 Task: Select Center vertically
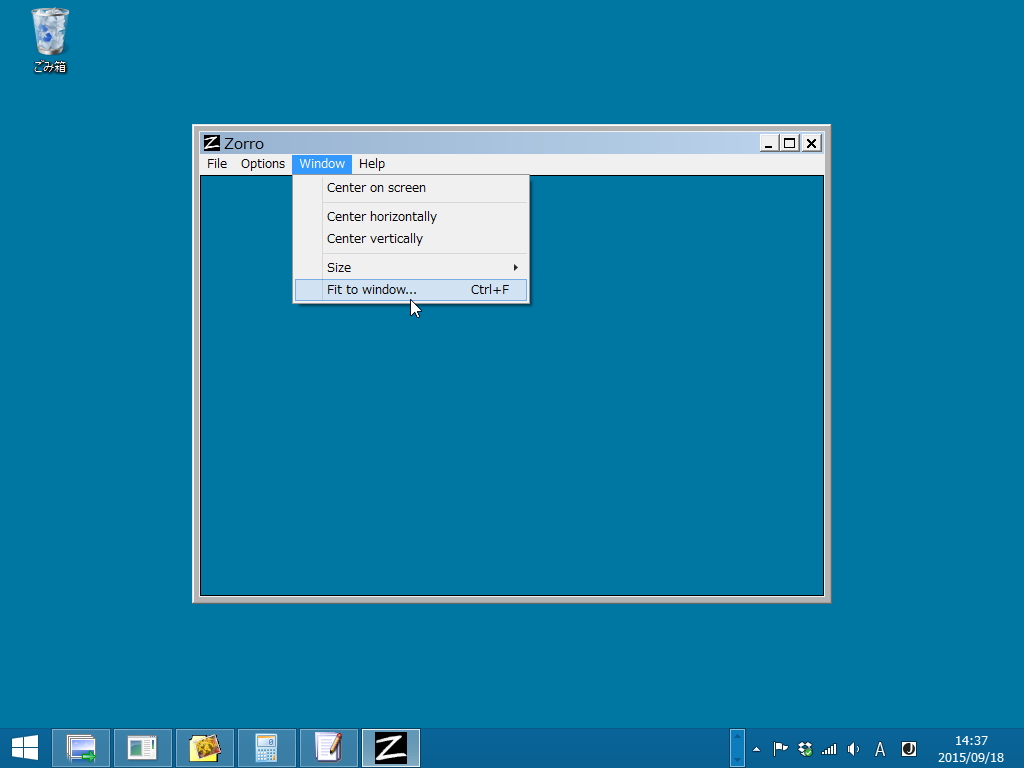click(411, 239)
